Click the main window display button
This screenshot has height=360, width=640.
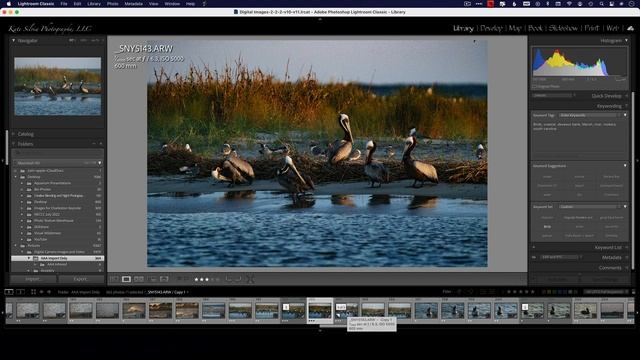[x=9, y=292]
